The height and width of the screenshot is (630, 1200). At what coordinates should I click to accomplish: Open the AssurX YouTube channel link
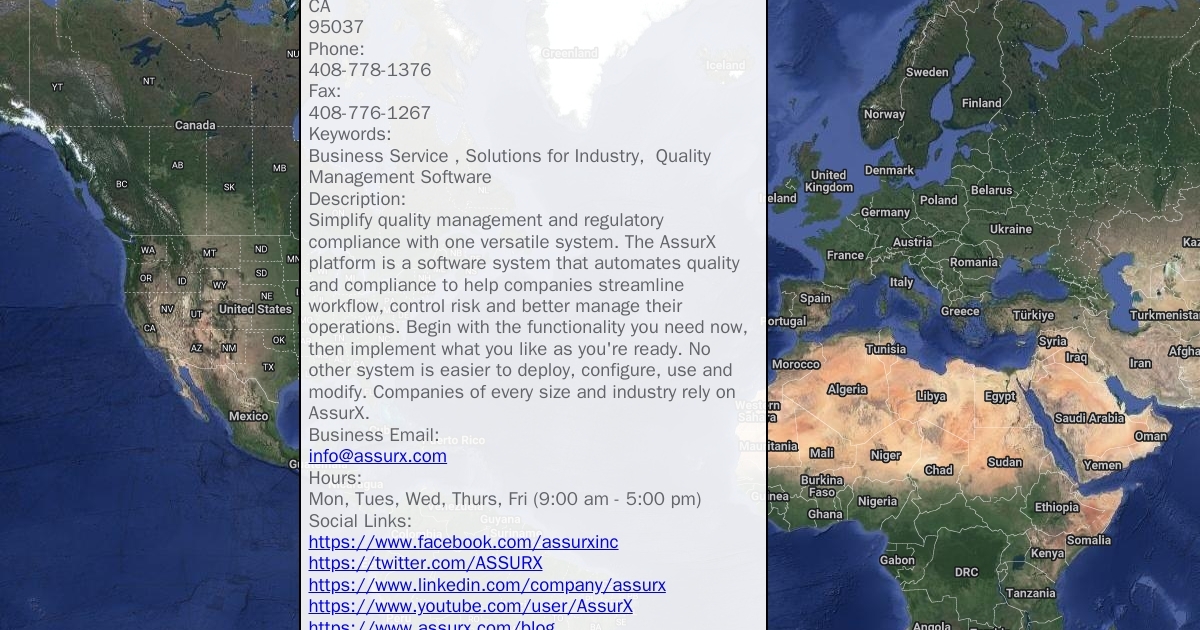click(470, 606)
